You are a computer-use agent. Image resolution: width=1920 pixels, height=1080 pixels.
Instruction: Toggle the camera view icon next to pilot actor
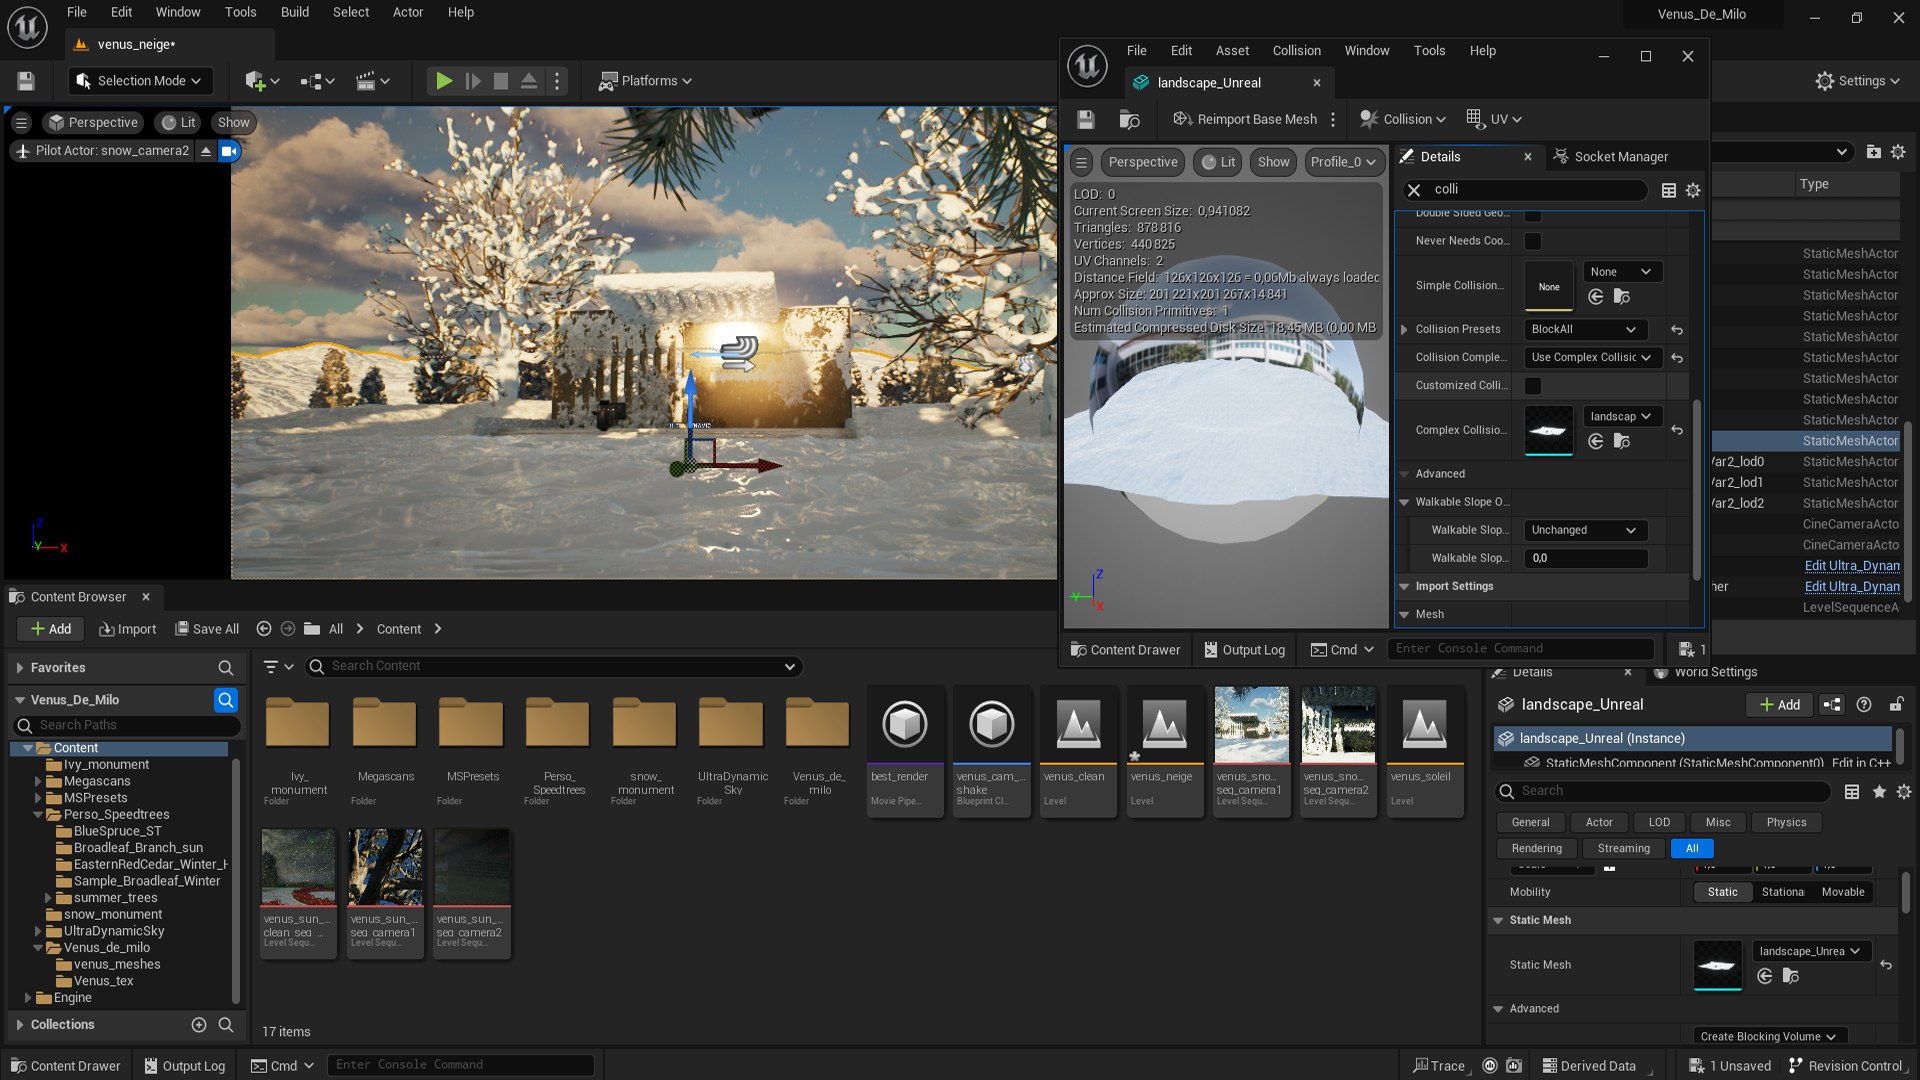229,151
